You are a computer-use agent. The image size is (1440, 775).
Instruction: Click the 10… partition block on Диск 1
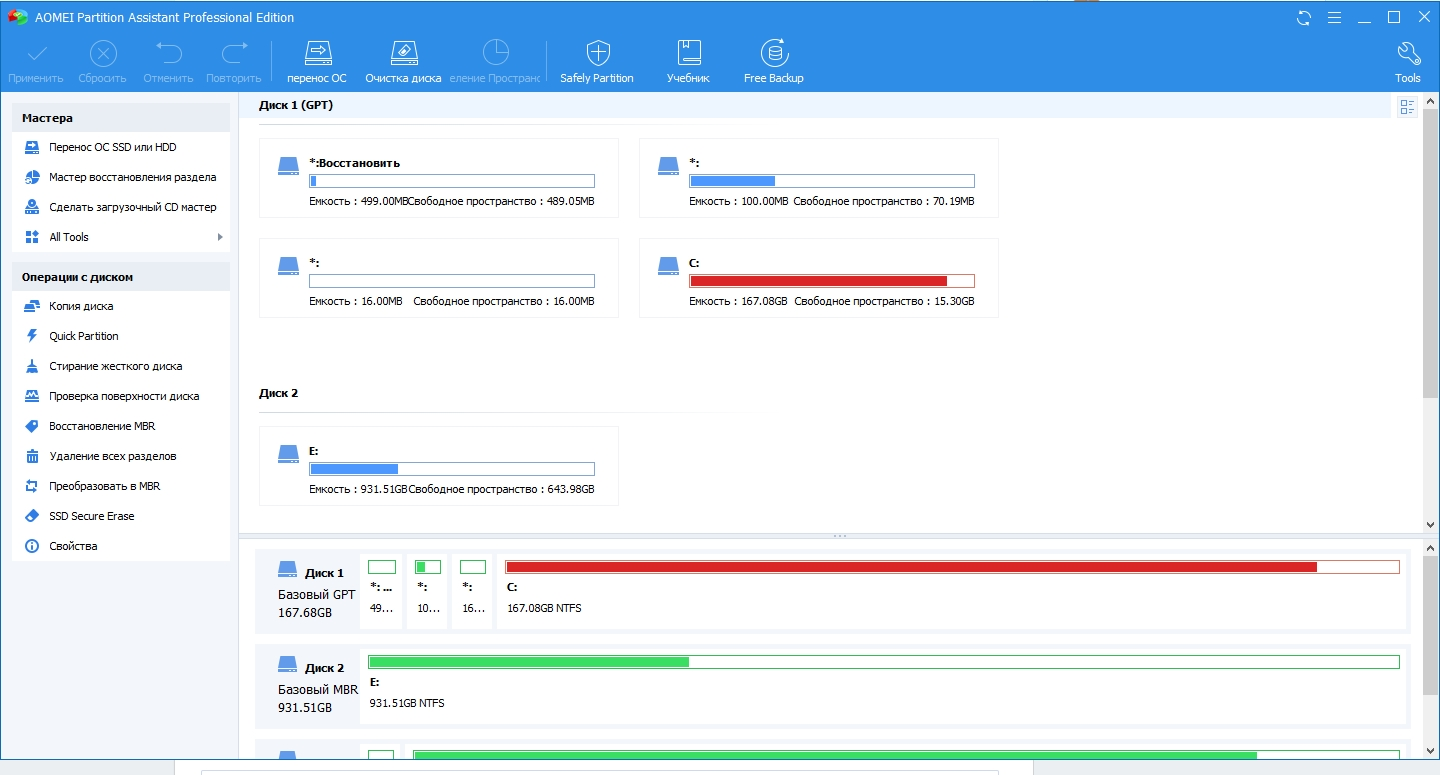427,592
